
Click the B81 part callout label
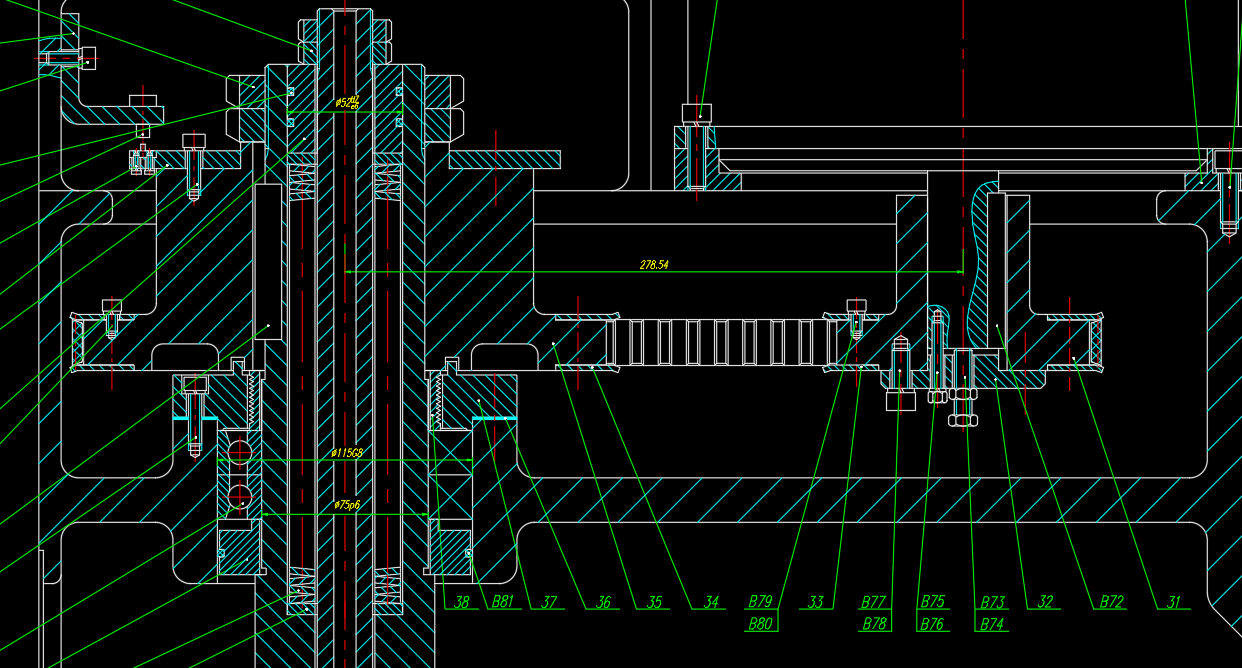[502, 602]
